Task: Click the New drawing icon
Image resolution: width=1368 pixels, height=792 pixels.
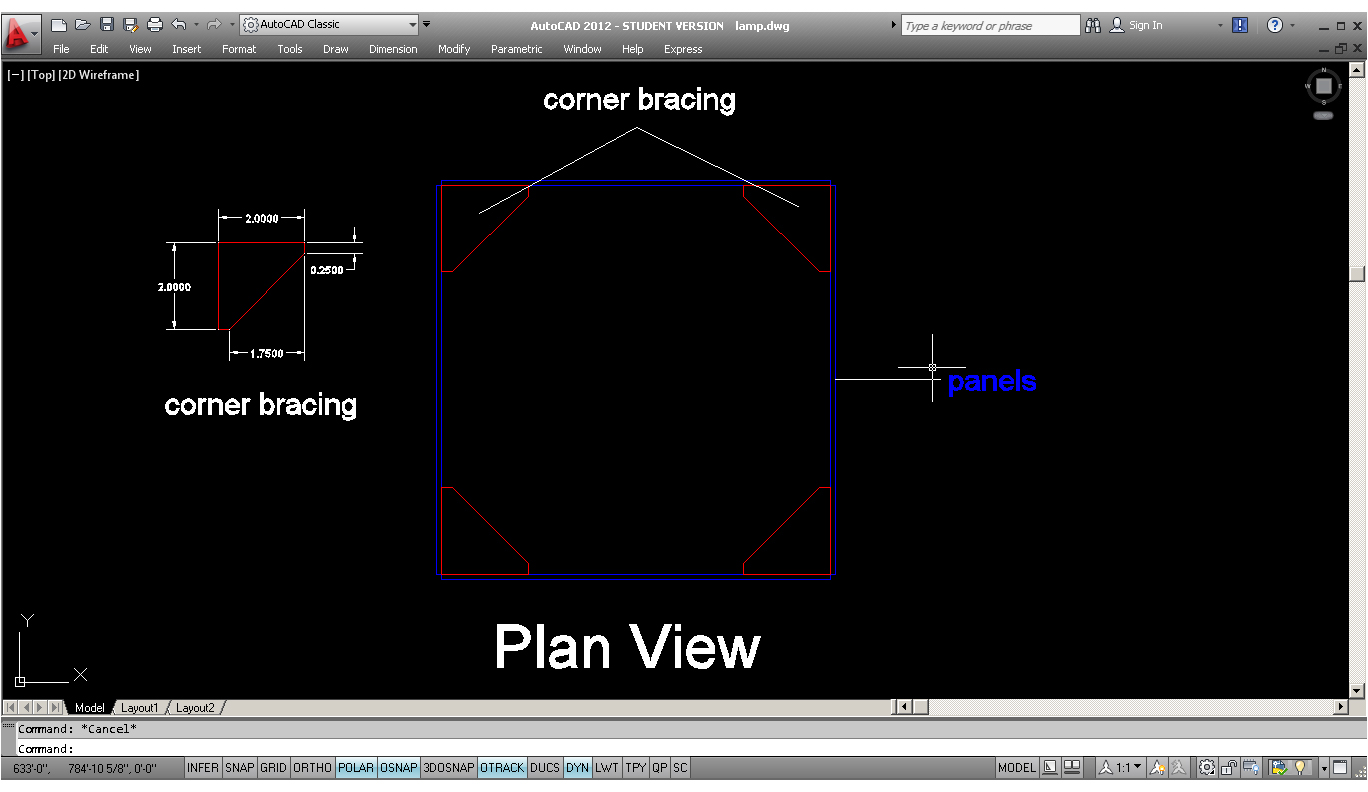Action: (59, 25)
